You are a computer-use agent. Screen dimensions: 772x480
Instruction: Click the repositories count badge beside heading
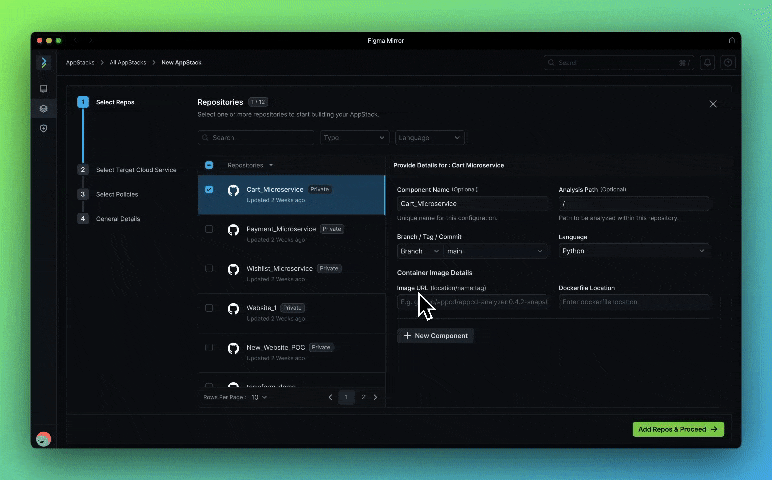point(258,102)
